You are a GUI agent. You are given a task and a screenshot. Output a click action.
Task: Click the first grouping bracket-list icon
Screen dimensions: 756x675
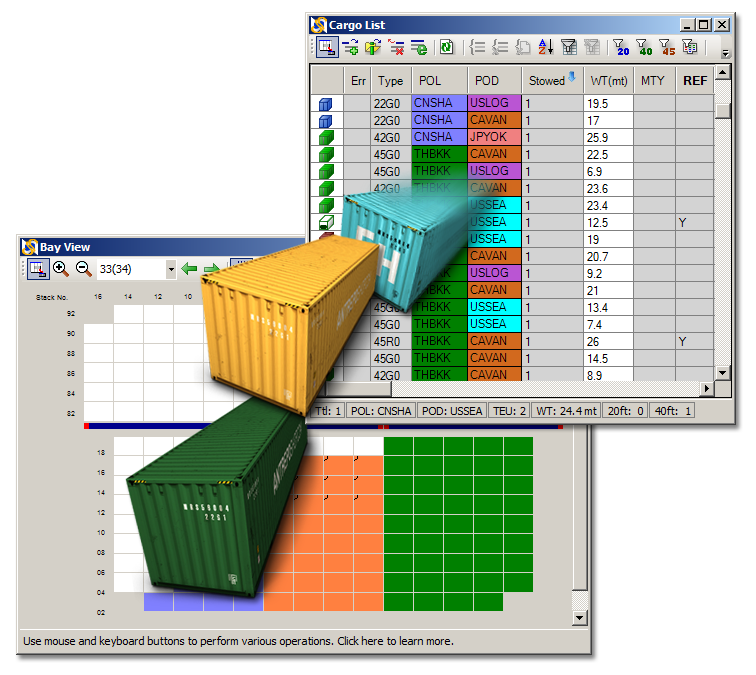[x=477, y=47]
